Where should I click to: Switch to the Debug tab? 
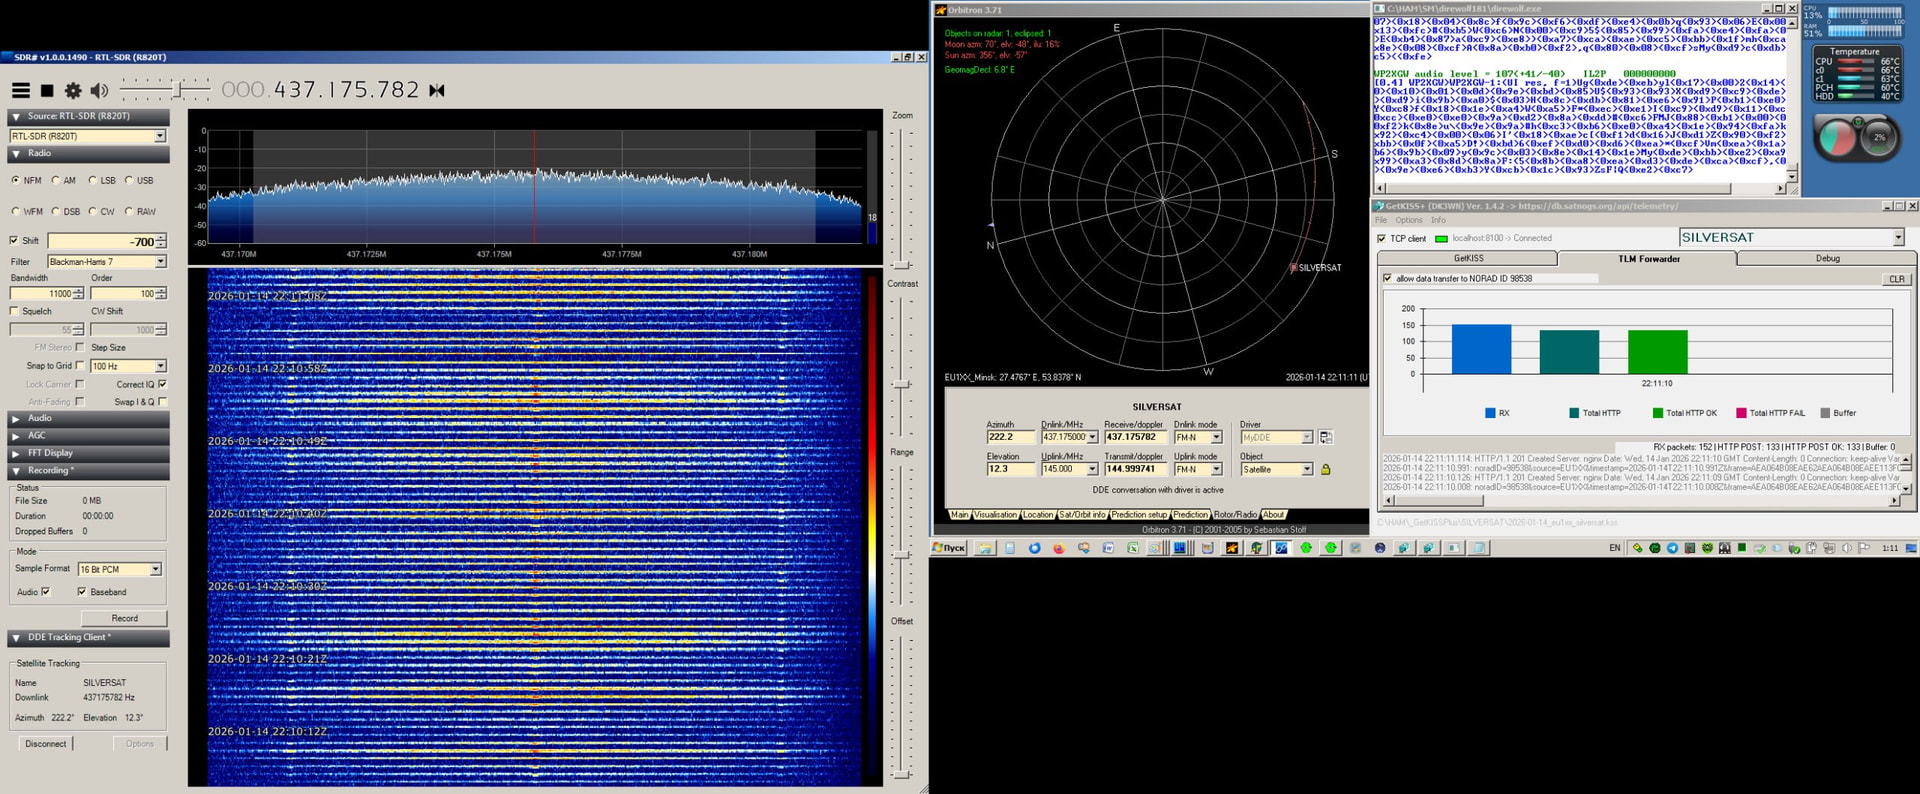1827,258
